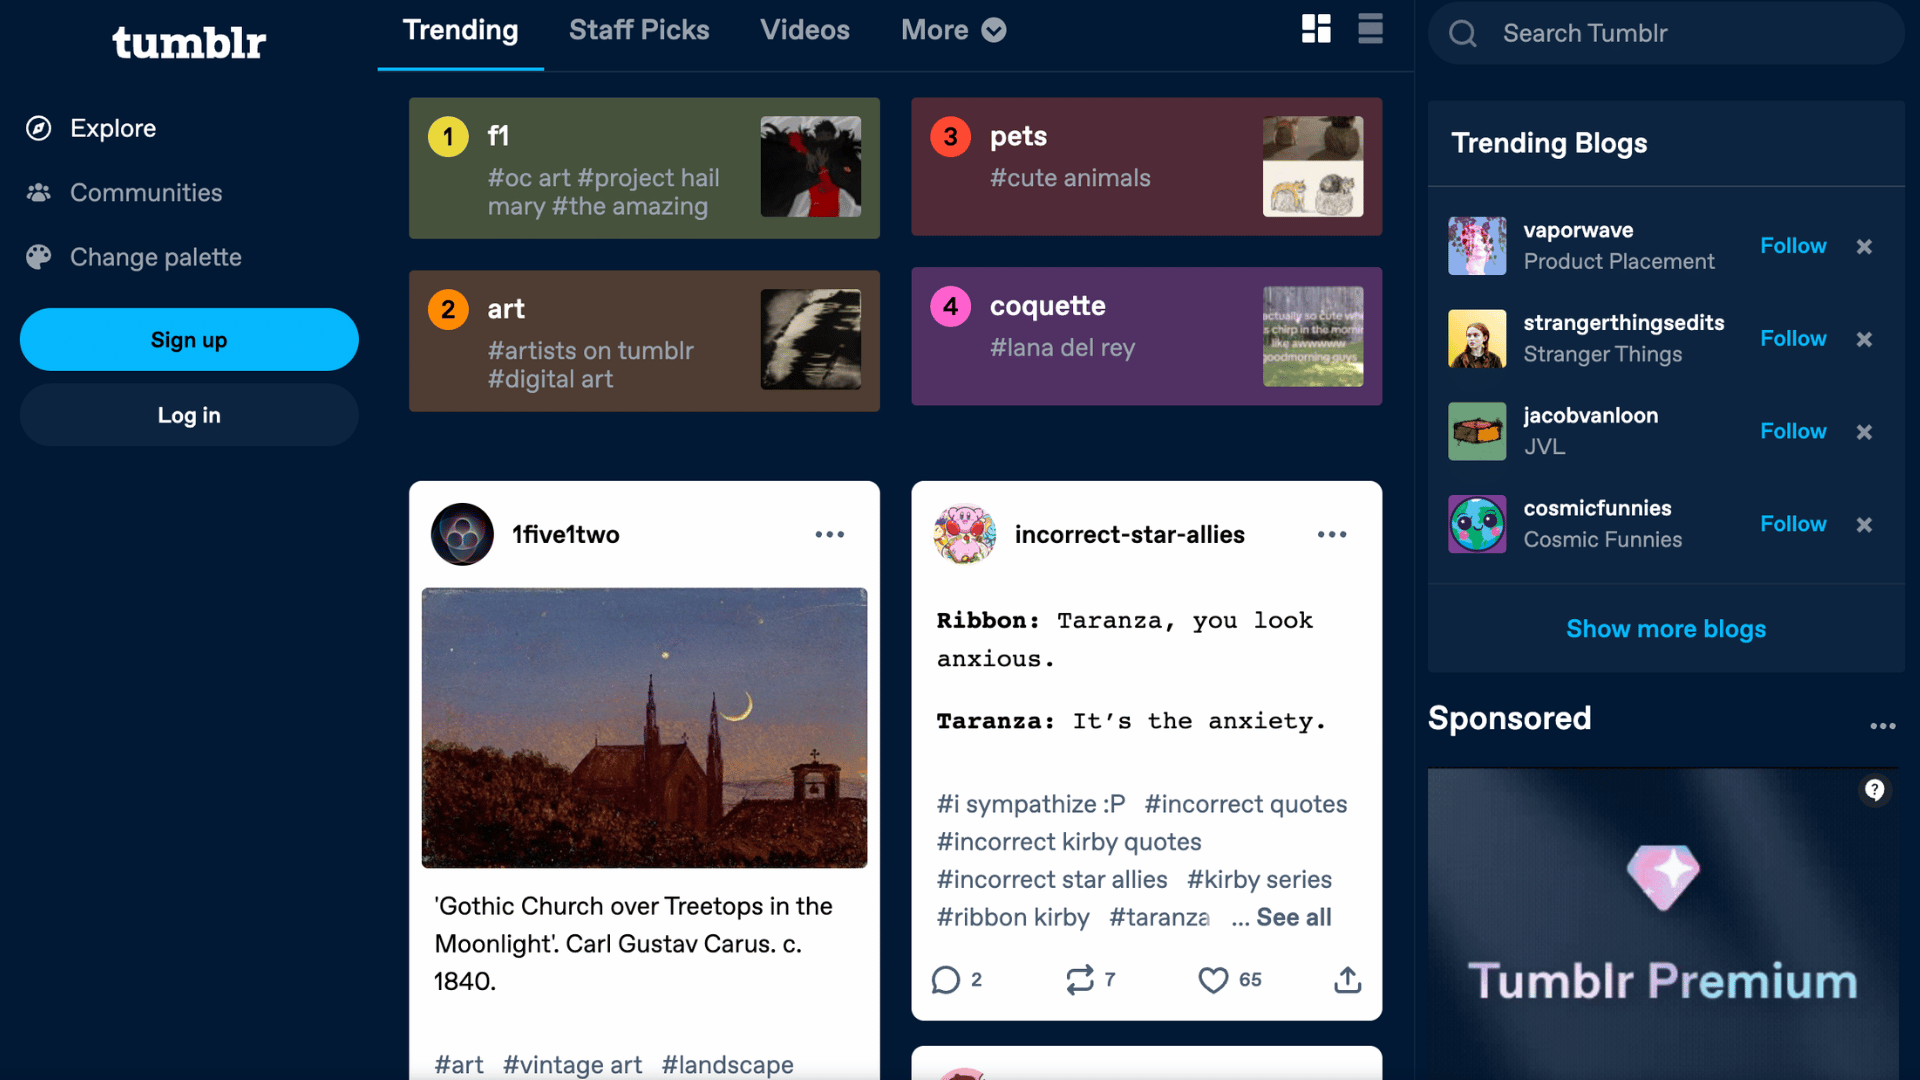Click the #incorrect star allies tag
This screenshot has width=1920, height=1080.
(x=1052, y=880)
